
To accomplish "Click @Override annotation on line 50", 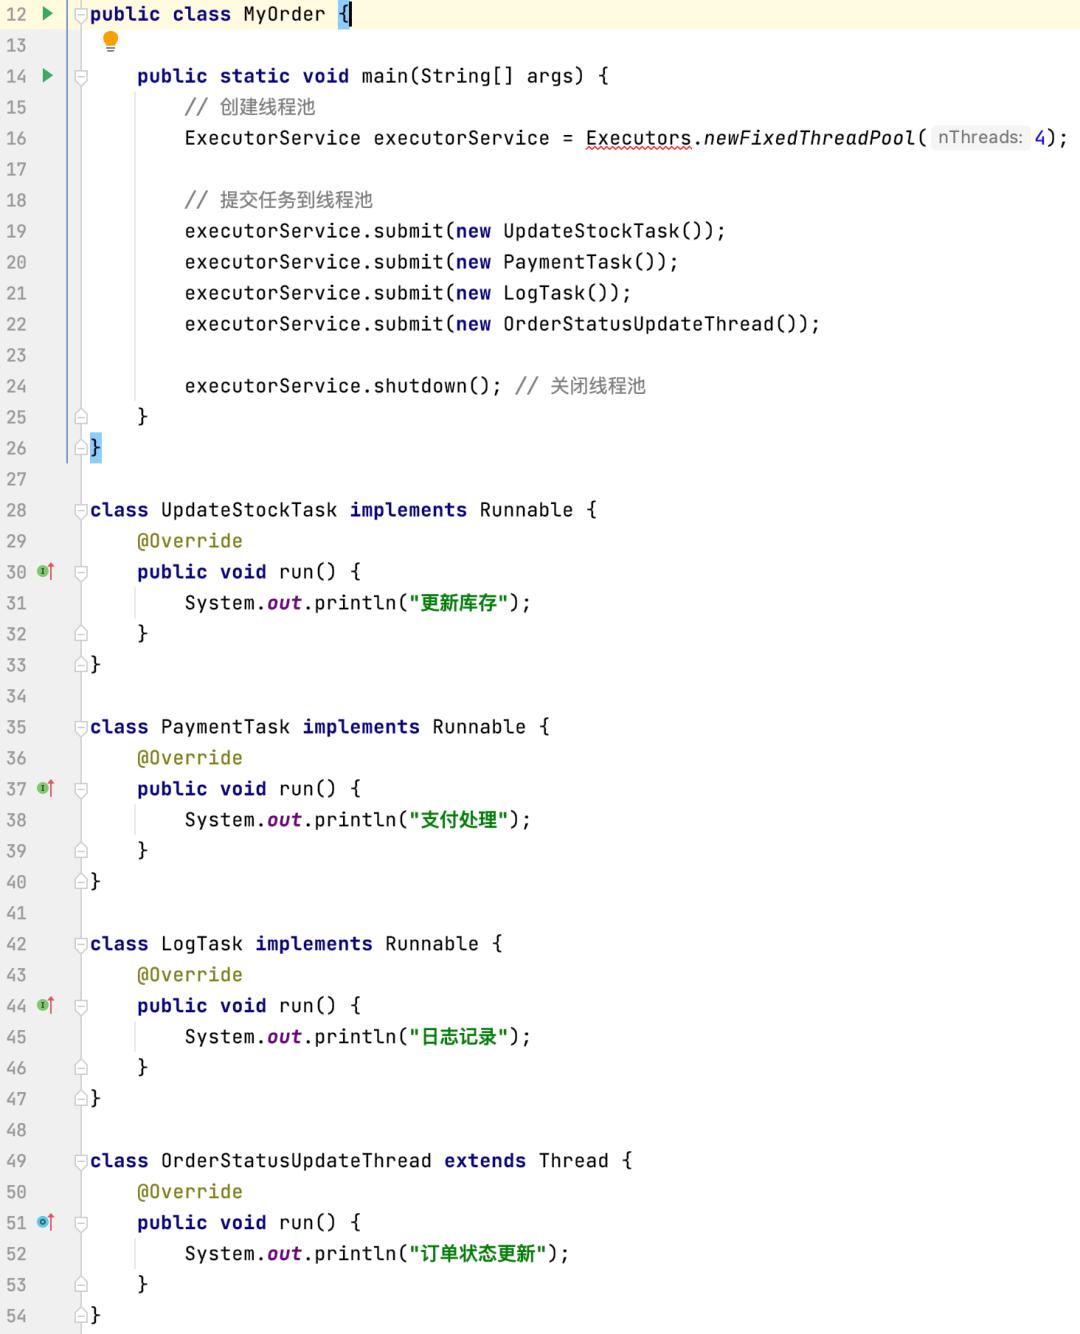I will [x=190, y=1192].
